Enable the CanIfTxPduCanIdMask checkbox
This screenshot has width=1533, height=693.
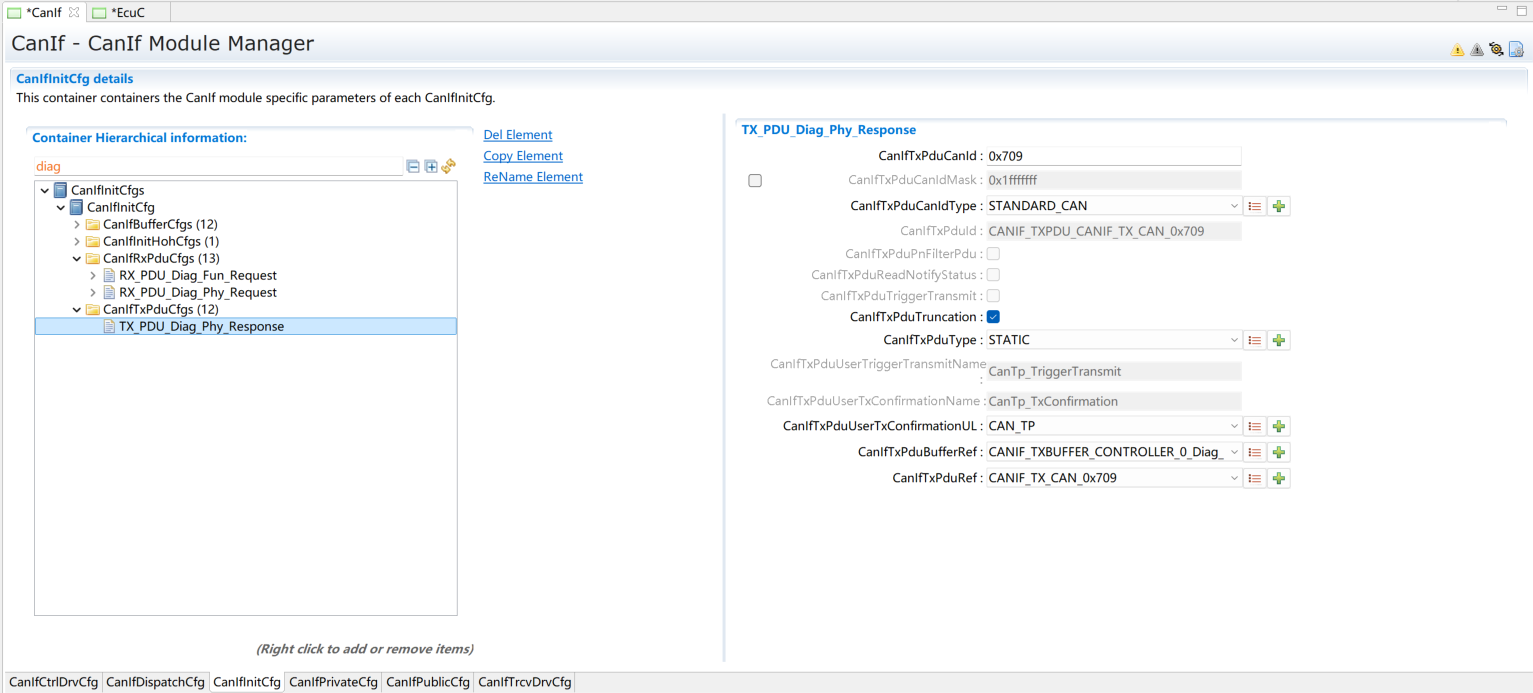pos(755,181)
